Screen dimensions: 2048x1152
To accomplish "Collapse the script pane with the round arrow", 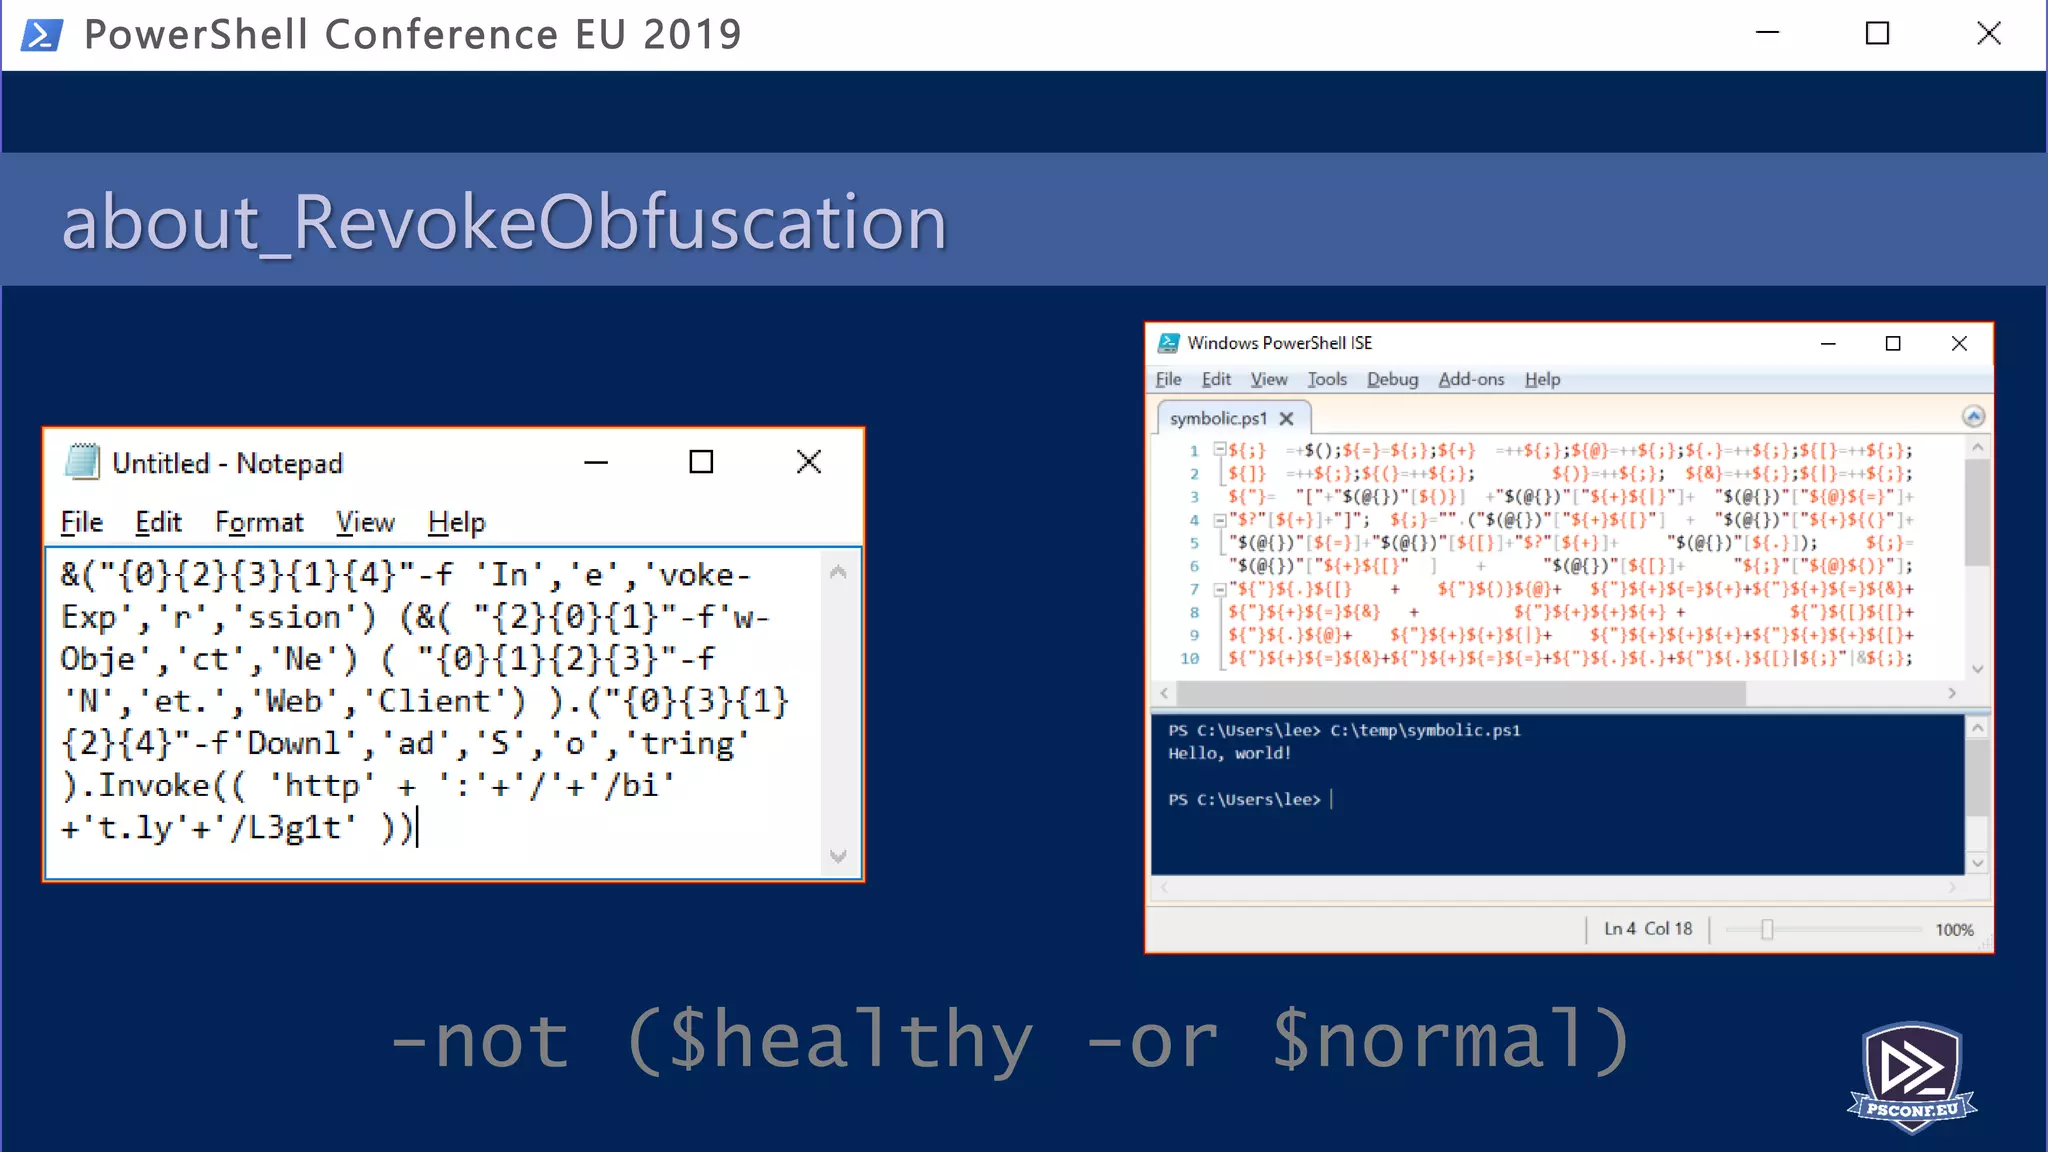I will (1972, 416).
